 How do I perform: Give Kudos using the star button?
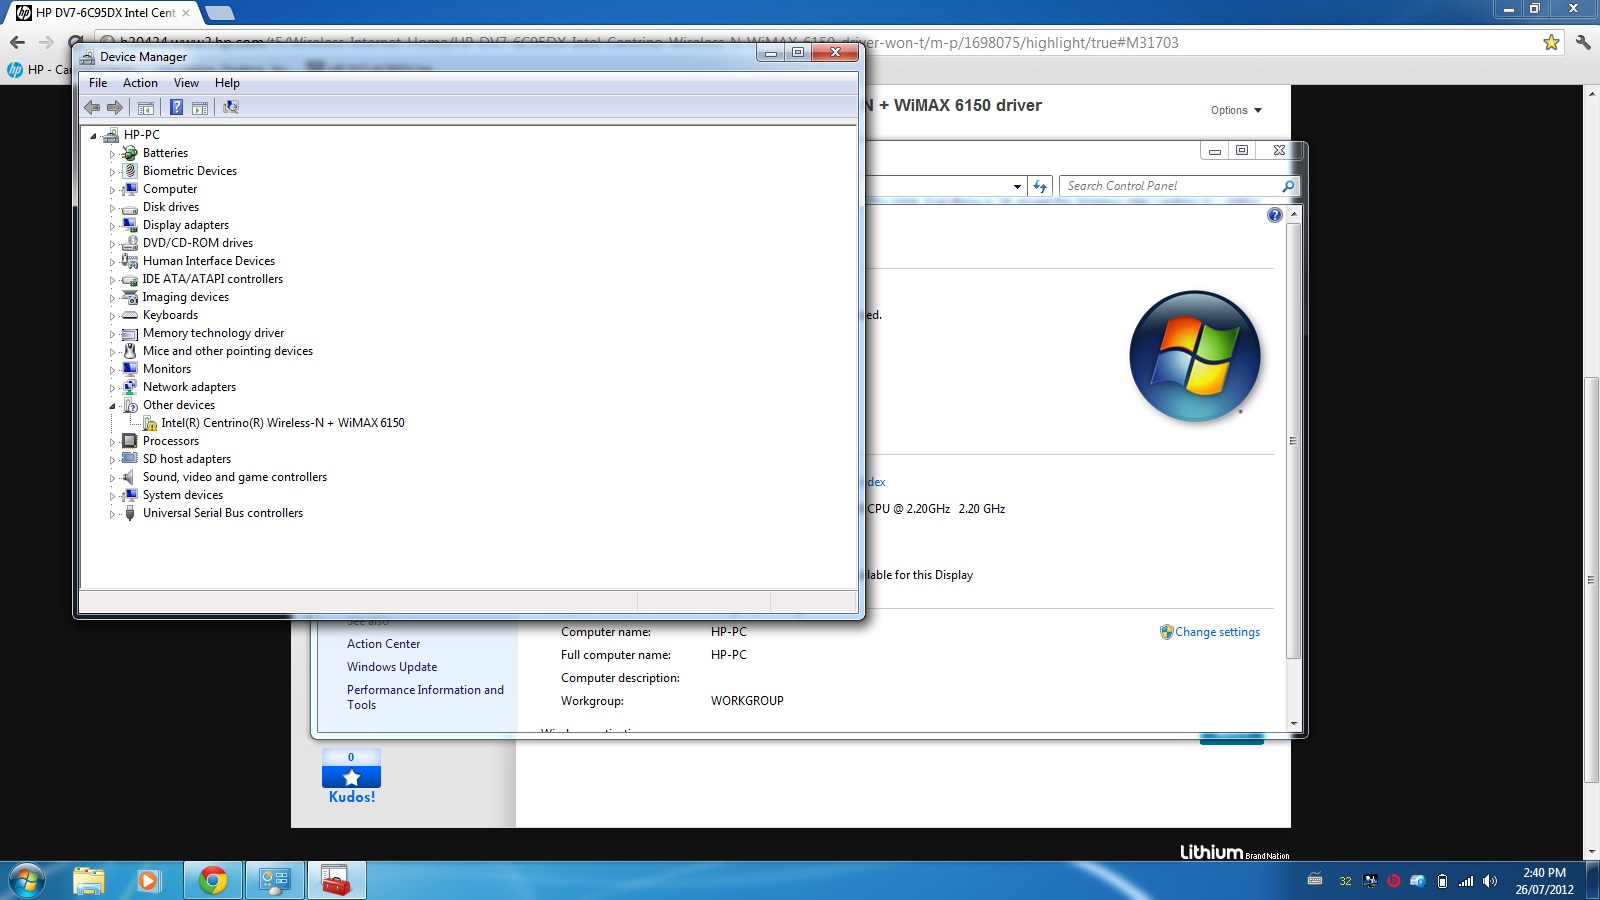[351, 778]
